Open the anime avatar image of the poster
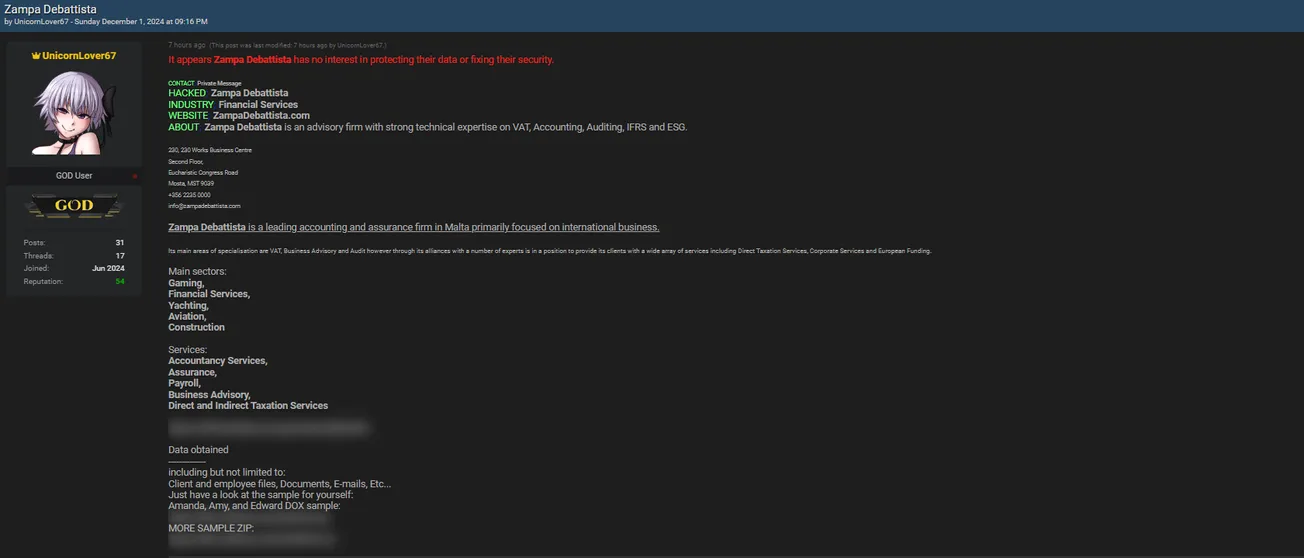Screen dimensions: 1304x558 73,112
